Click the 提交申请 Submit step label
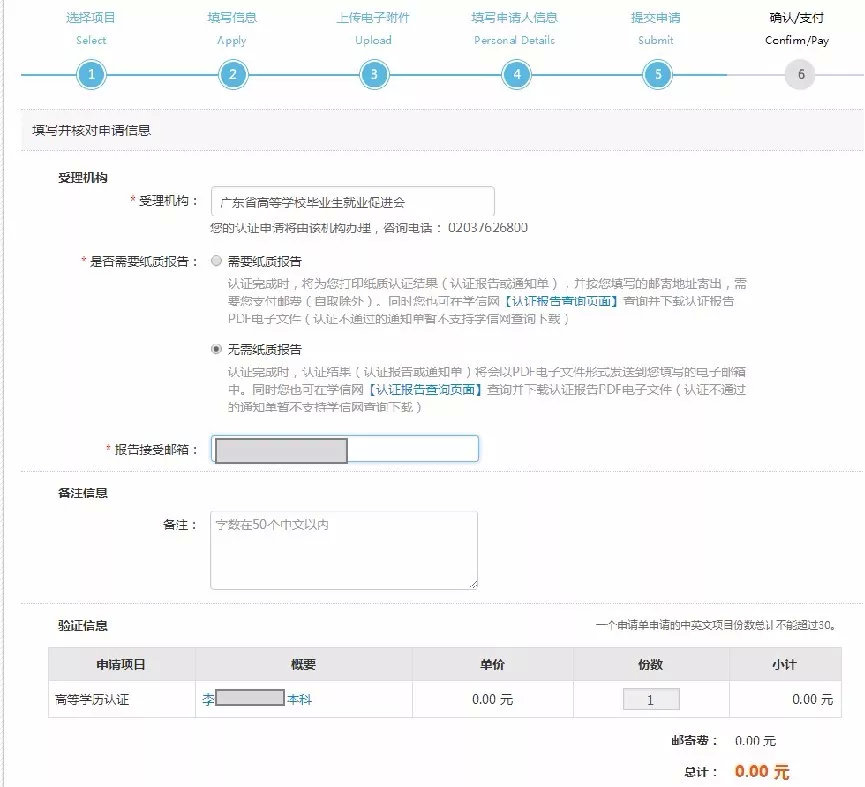The height and width of the screenshot is (787, 865). 655,17
